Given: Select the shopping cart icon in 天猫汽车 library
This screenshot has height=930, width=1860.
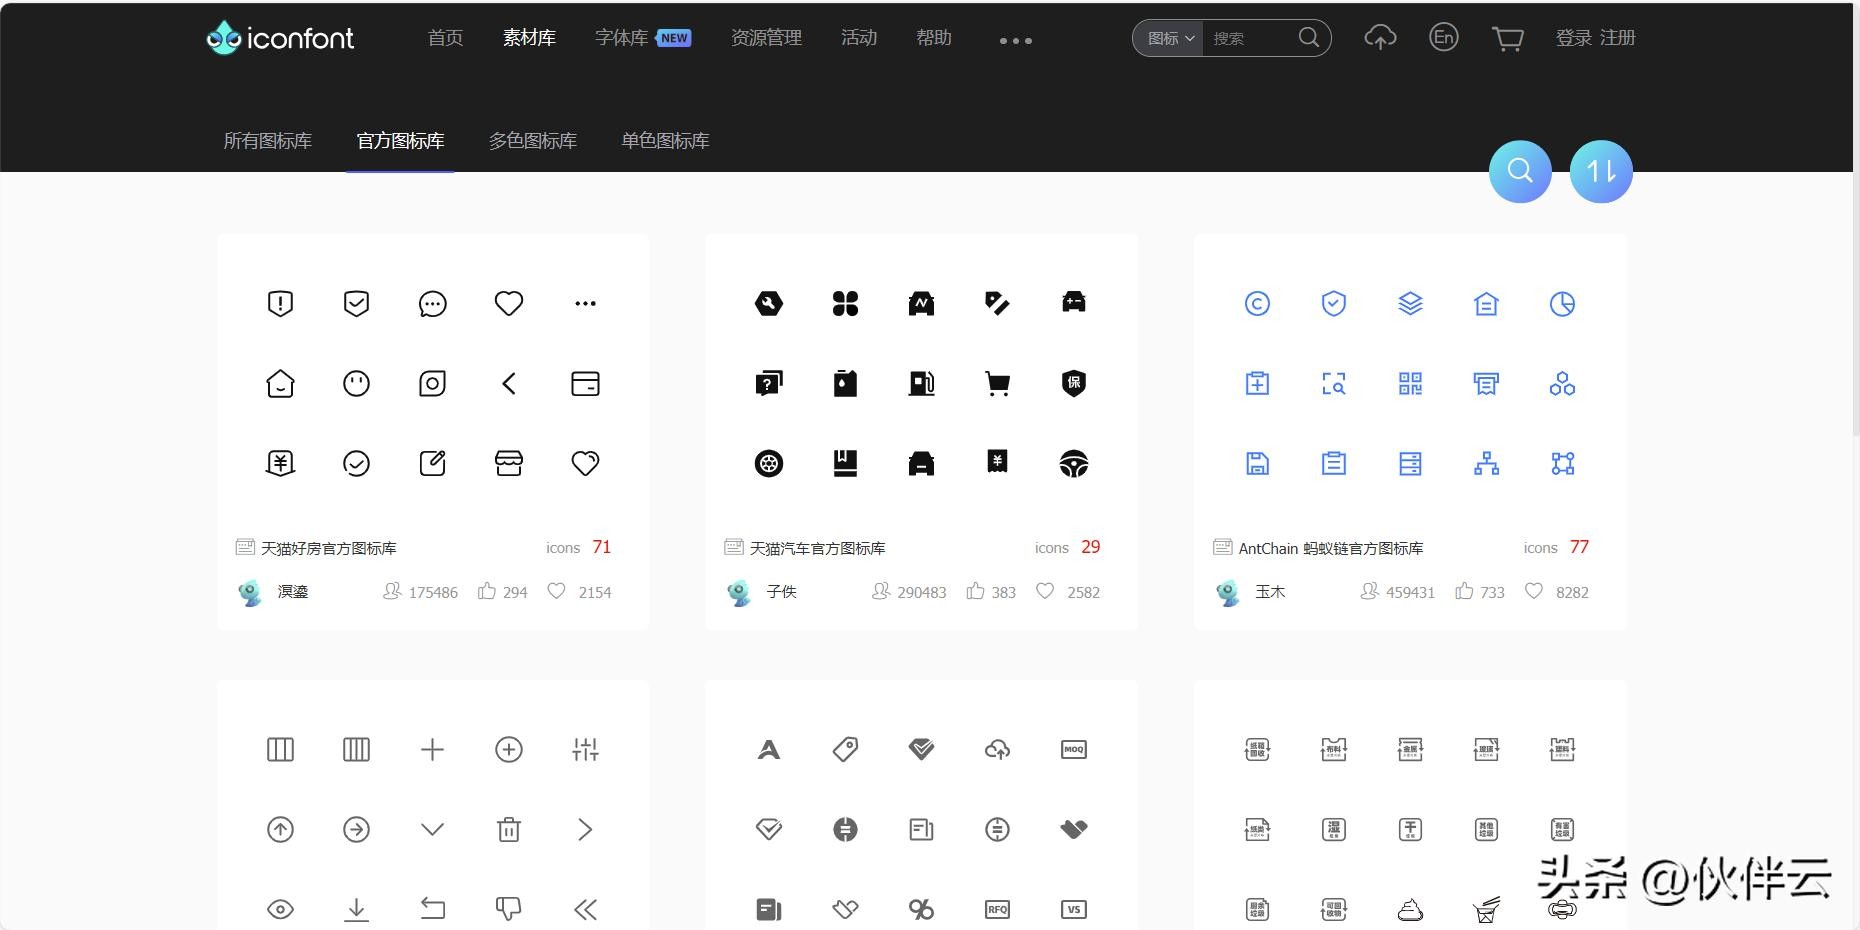Looking at the screenshot, I should click(x=997, y=384).
